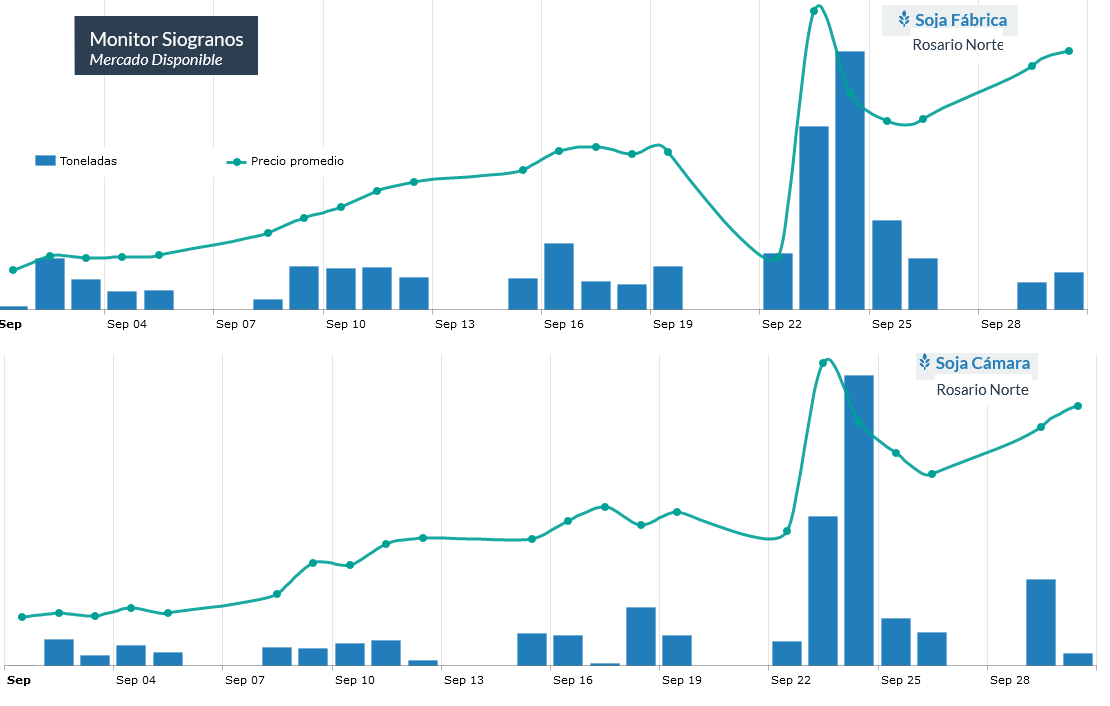Click the peak price point in Soja Fábrica chart

[814, 11]
